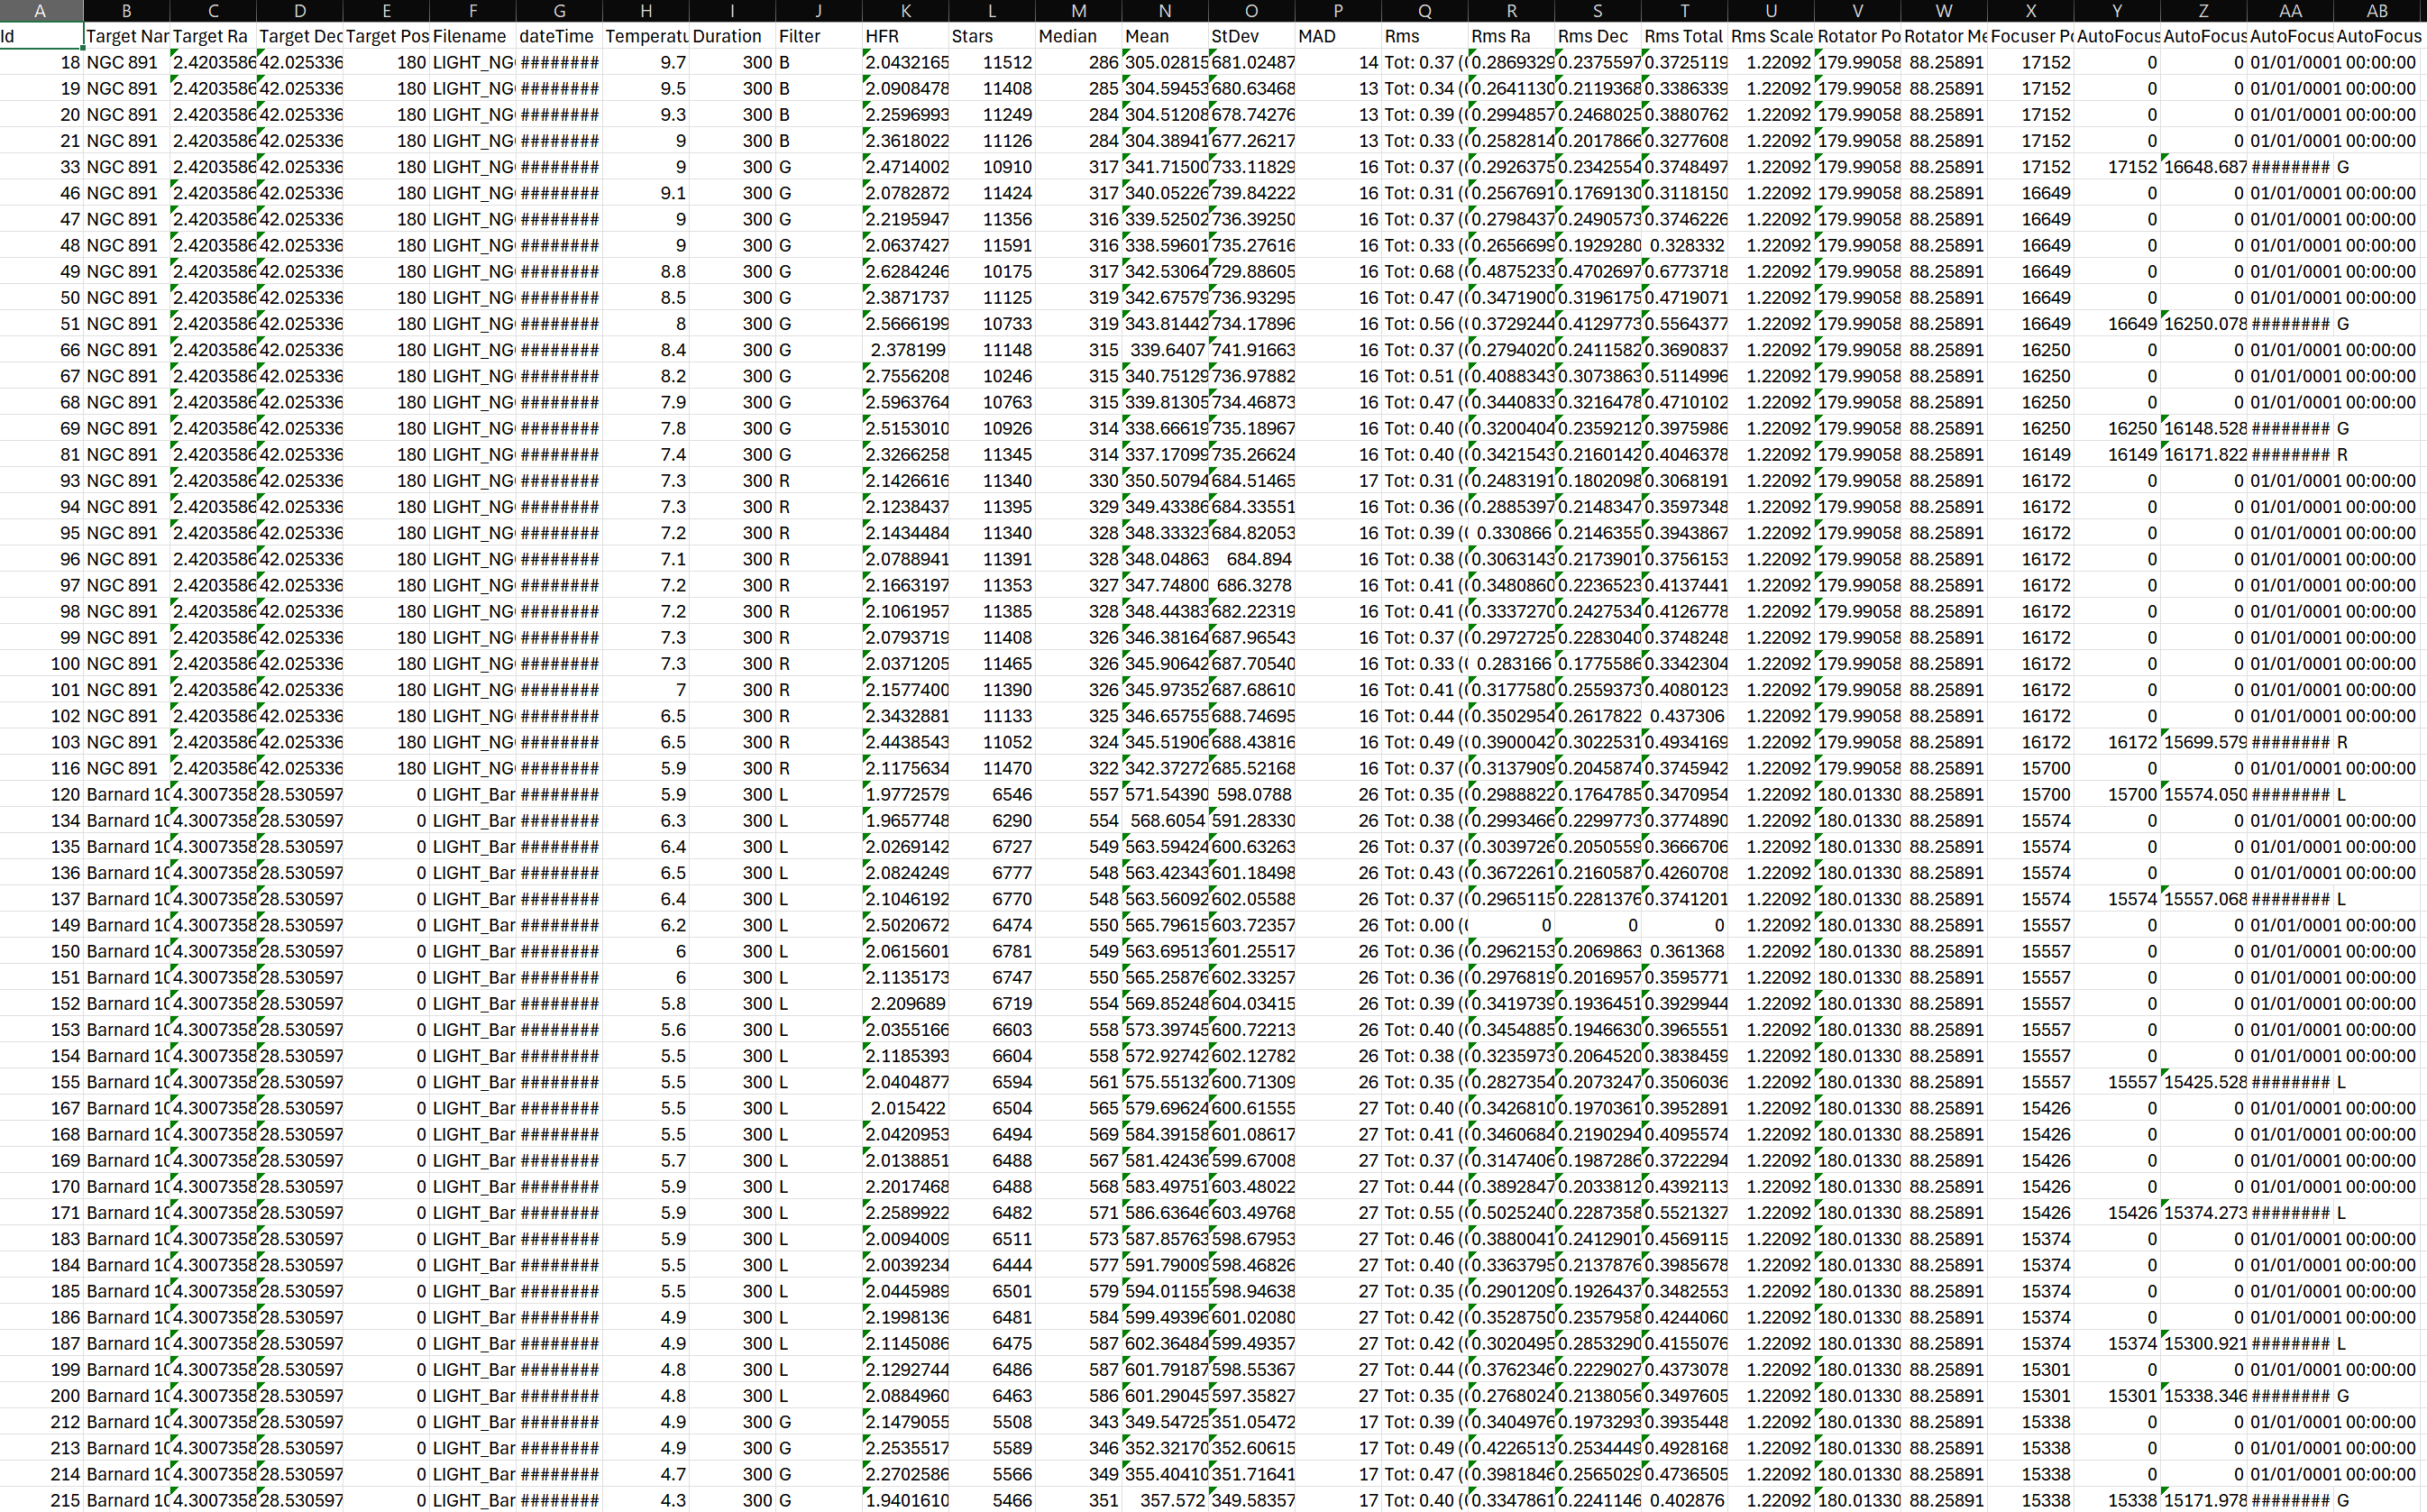
Task: Select AutoFocus cell 15425.528
Action: pyautogui.click(x=2203, y=1082)
